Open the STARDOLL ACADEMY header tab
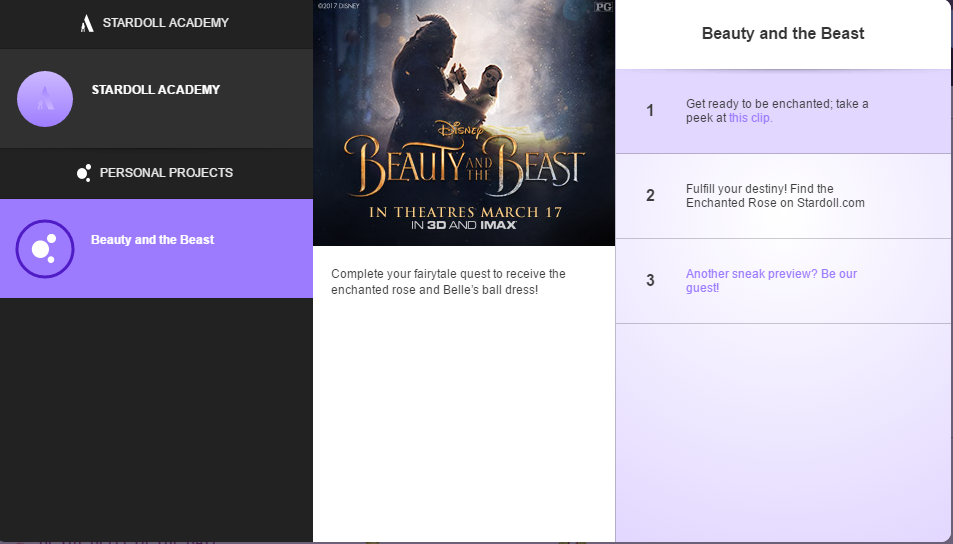The height and width of the screenshot is (544, 953). tap(156, 24)
